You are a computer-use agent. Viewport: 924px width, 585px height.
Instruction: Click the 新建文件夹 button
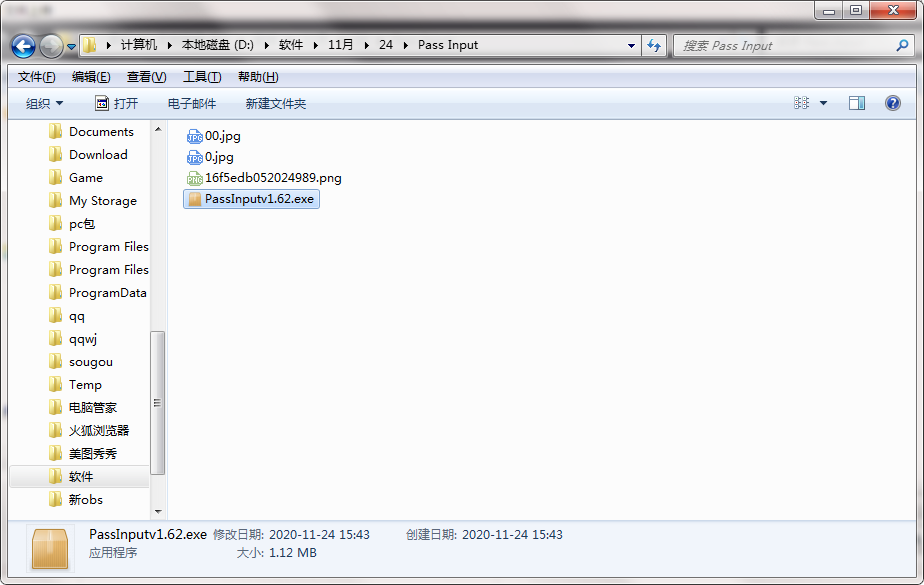275,103
